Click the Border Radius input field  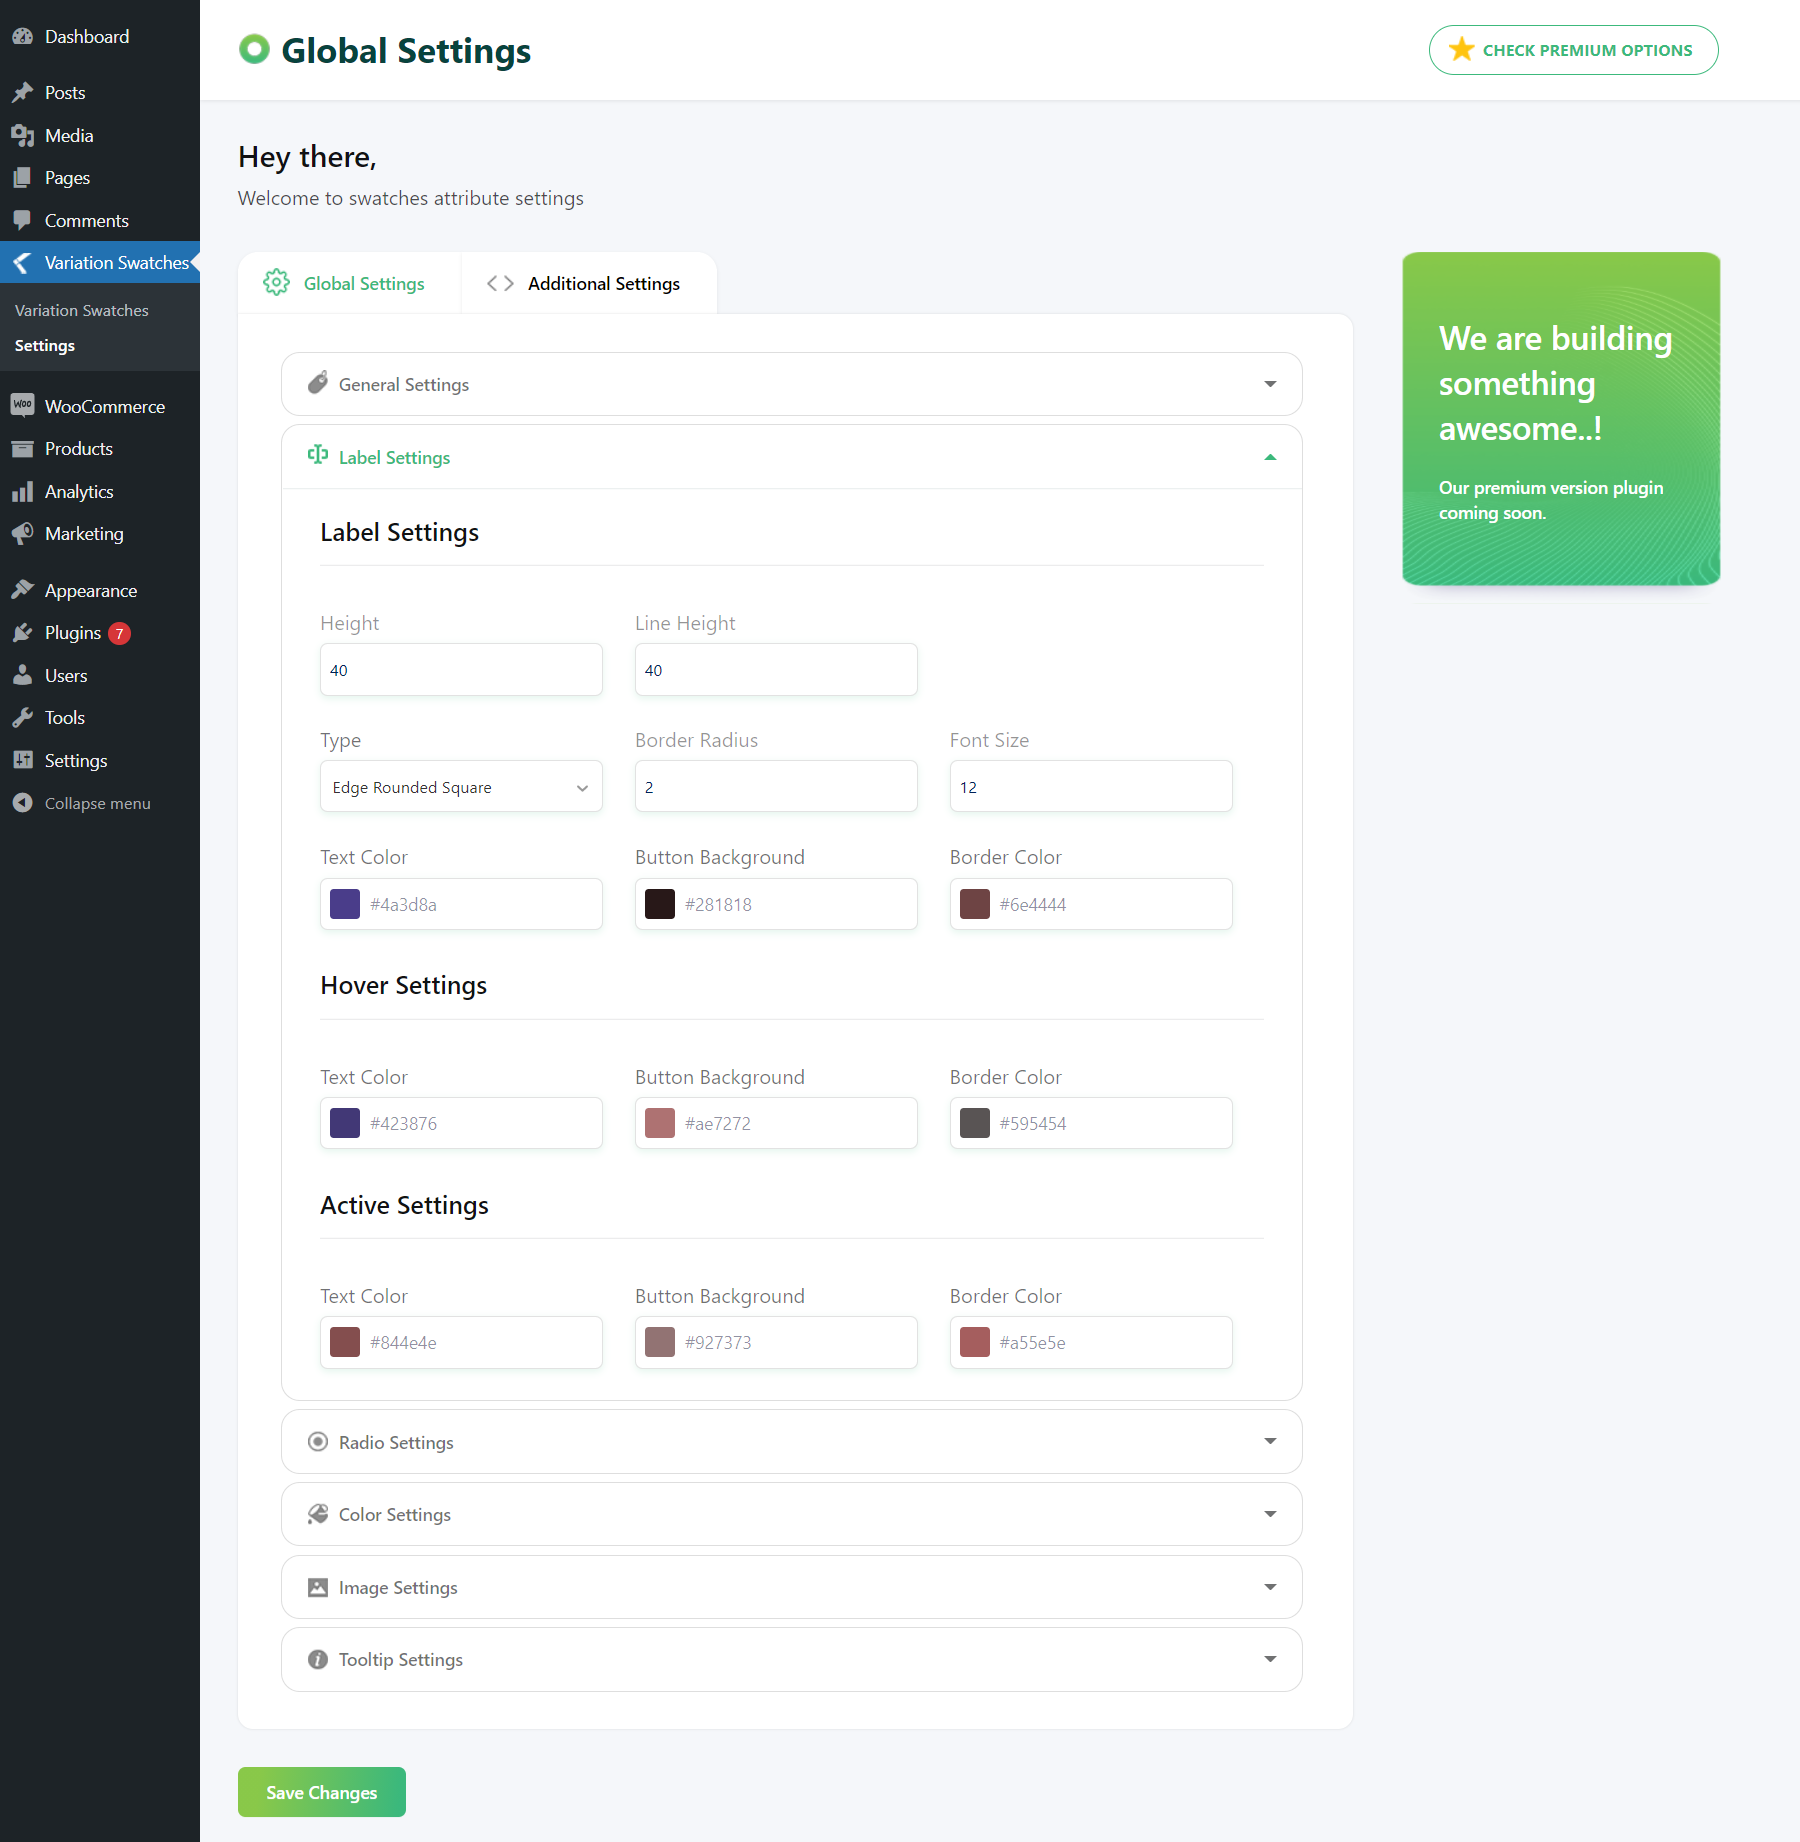click(776, 787)
